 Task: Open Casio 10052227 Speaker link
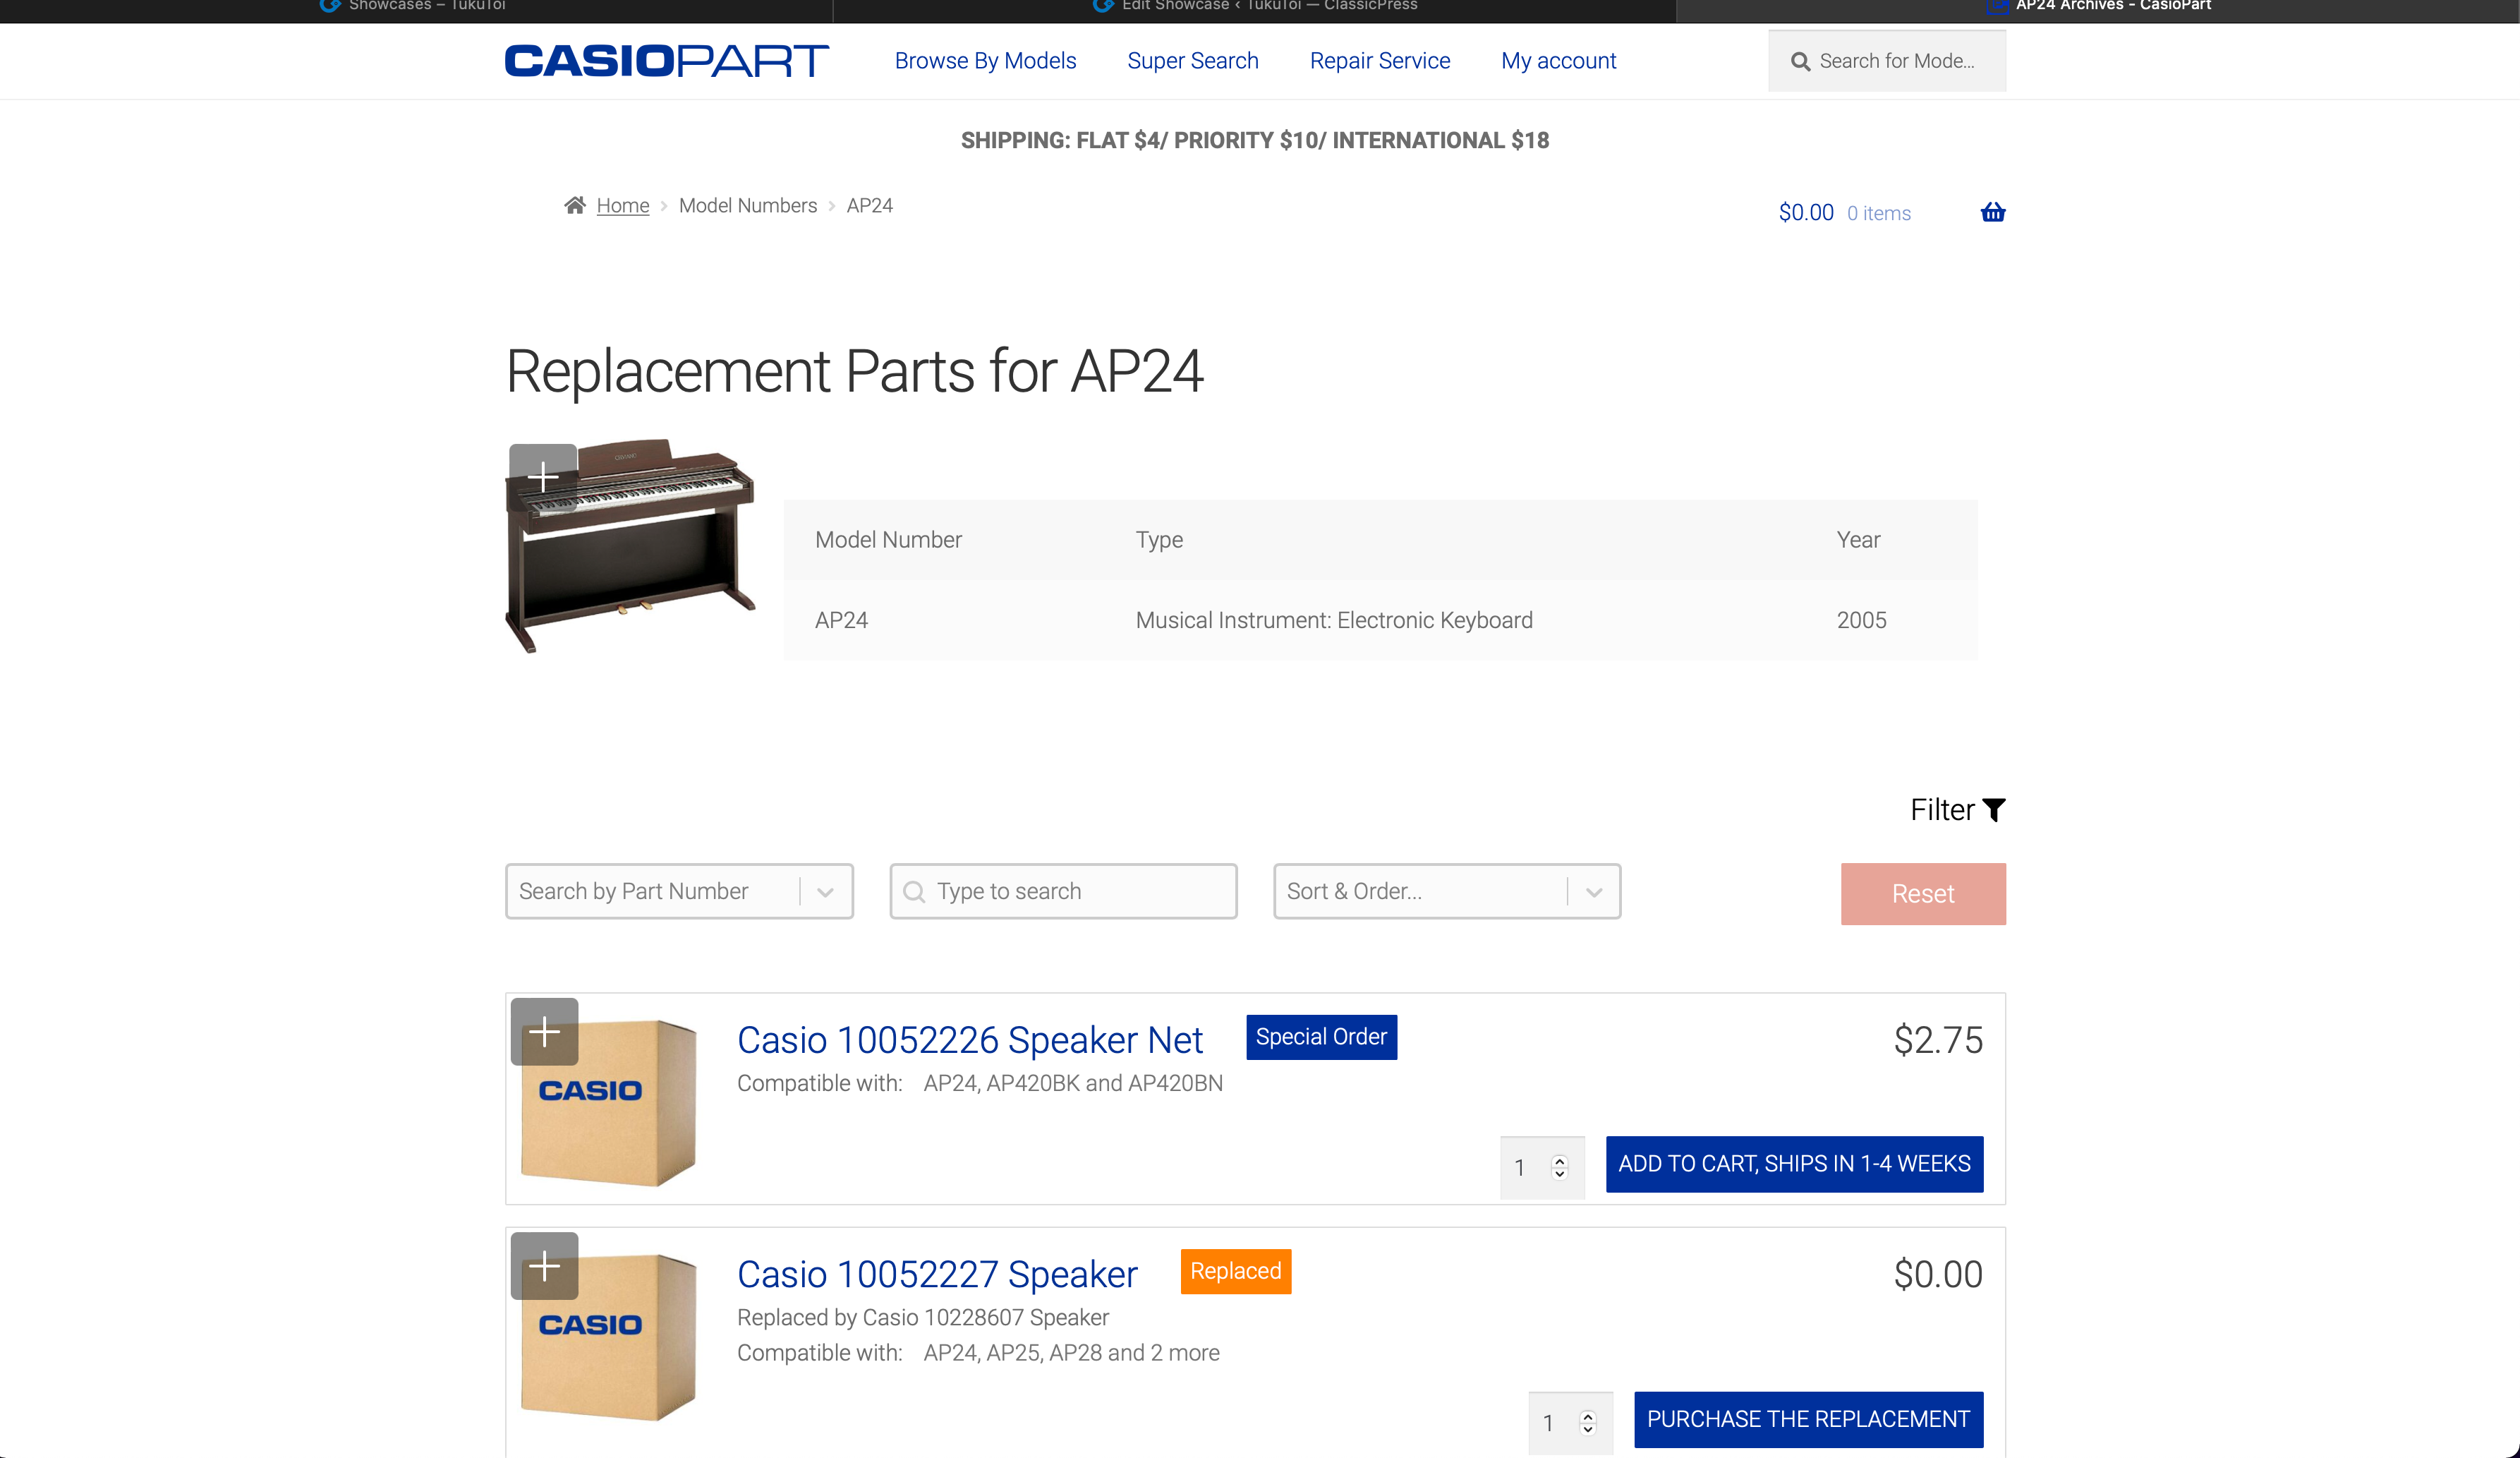(x=937, y=1274)
